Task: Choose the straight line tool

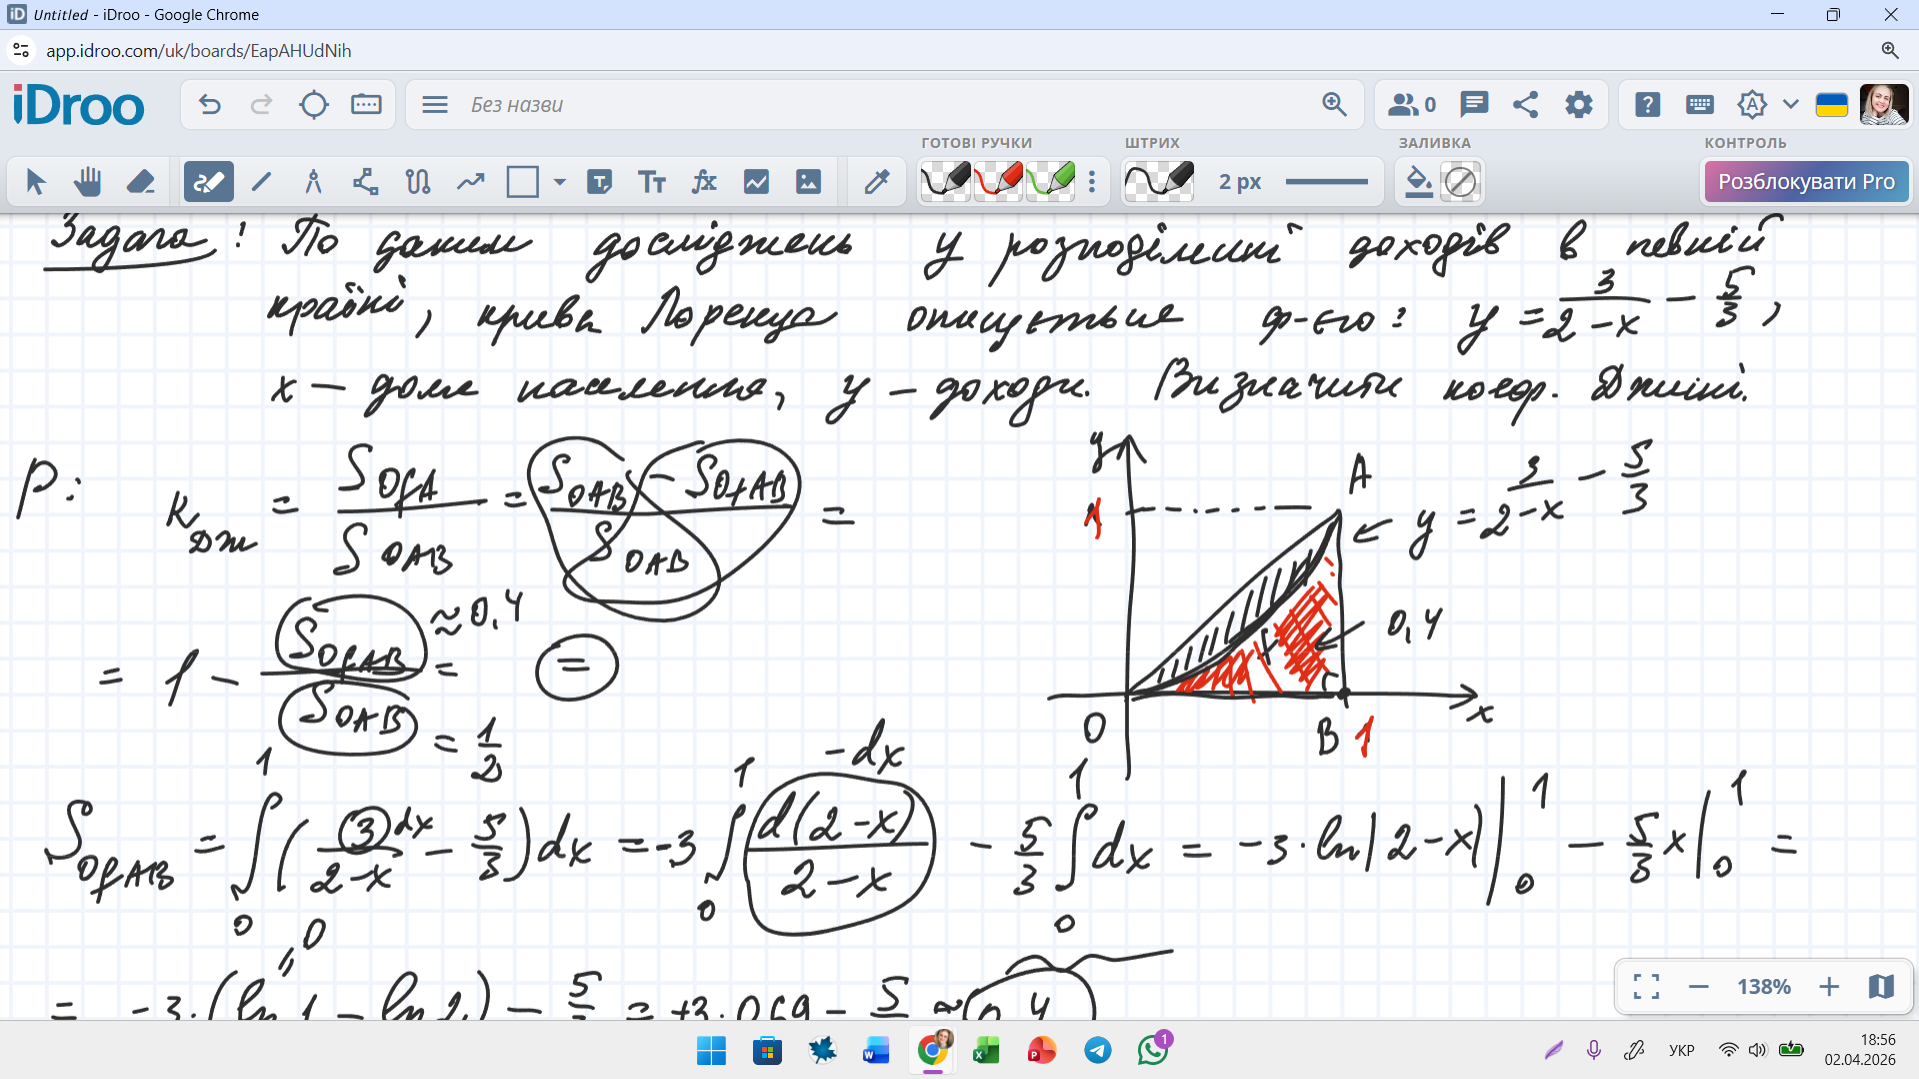Action: point(261,182)
